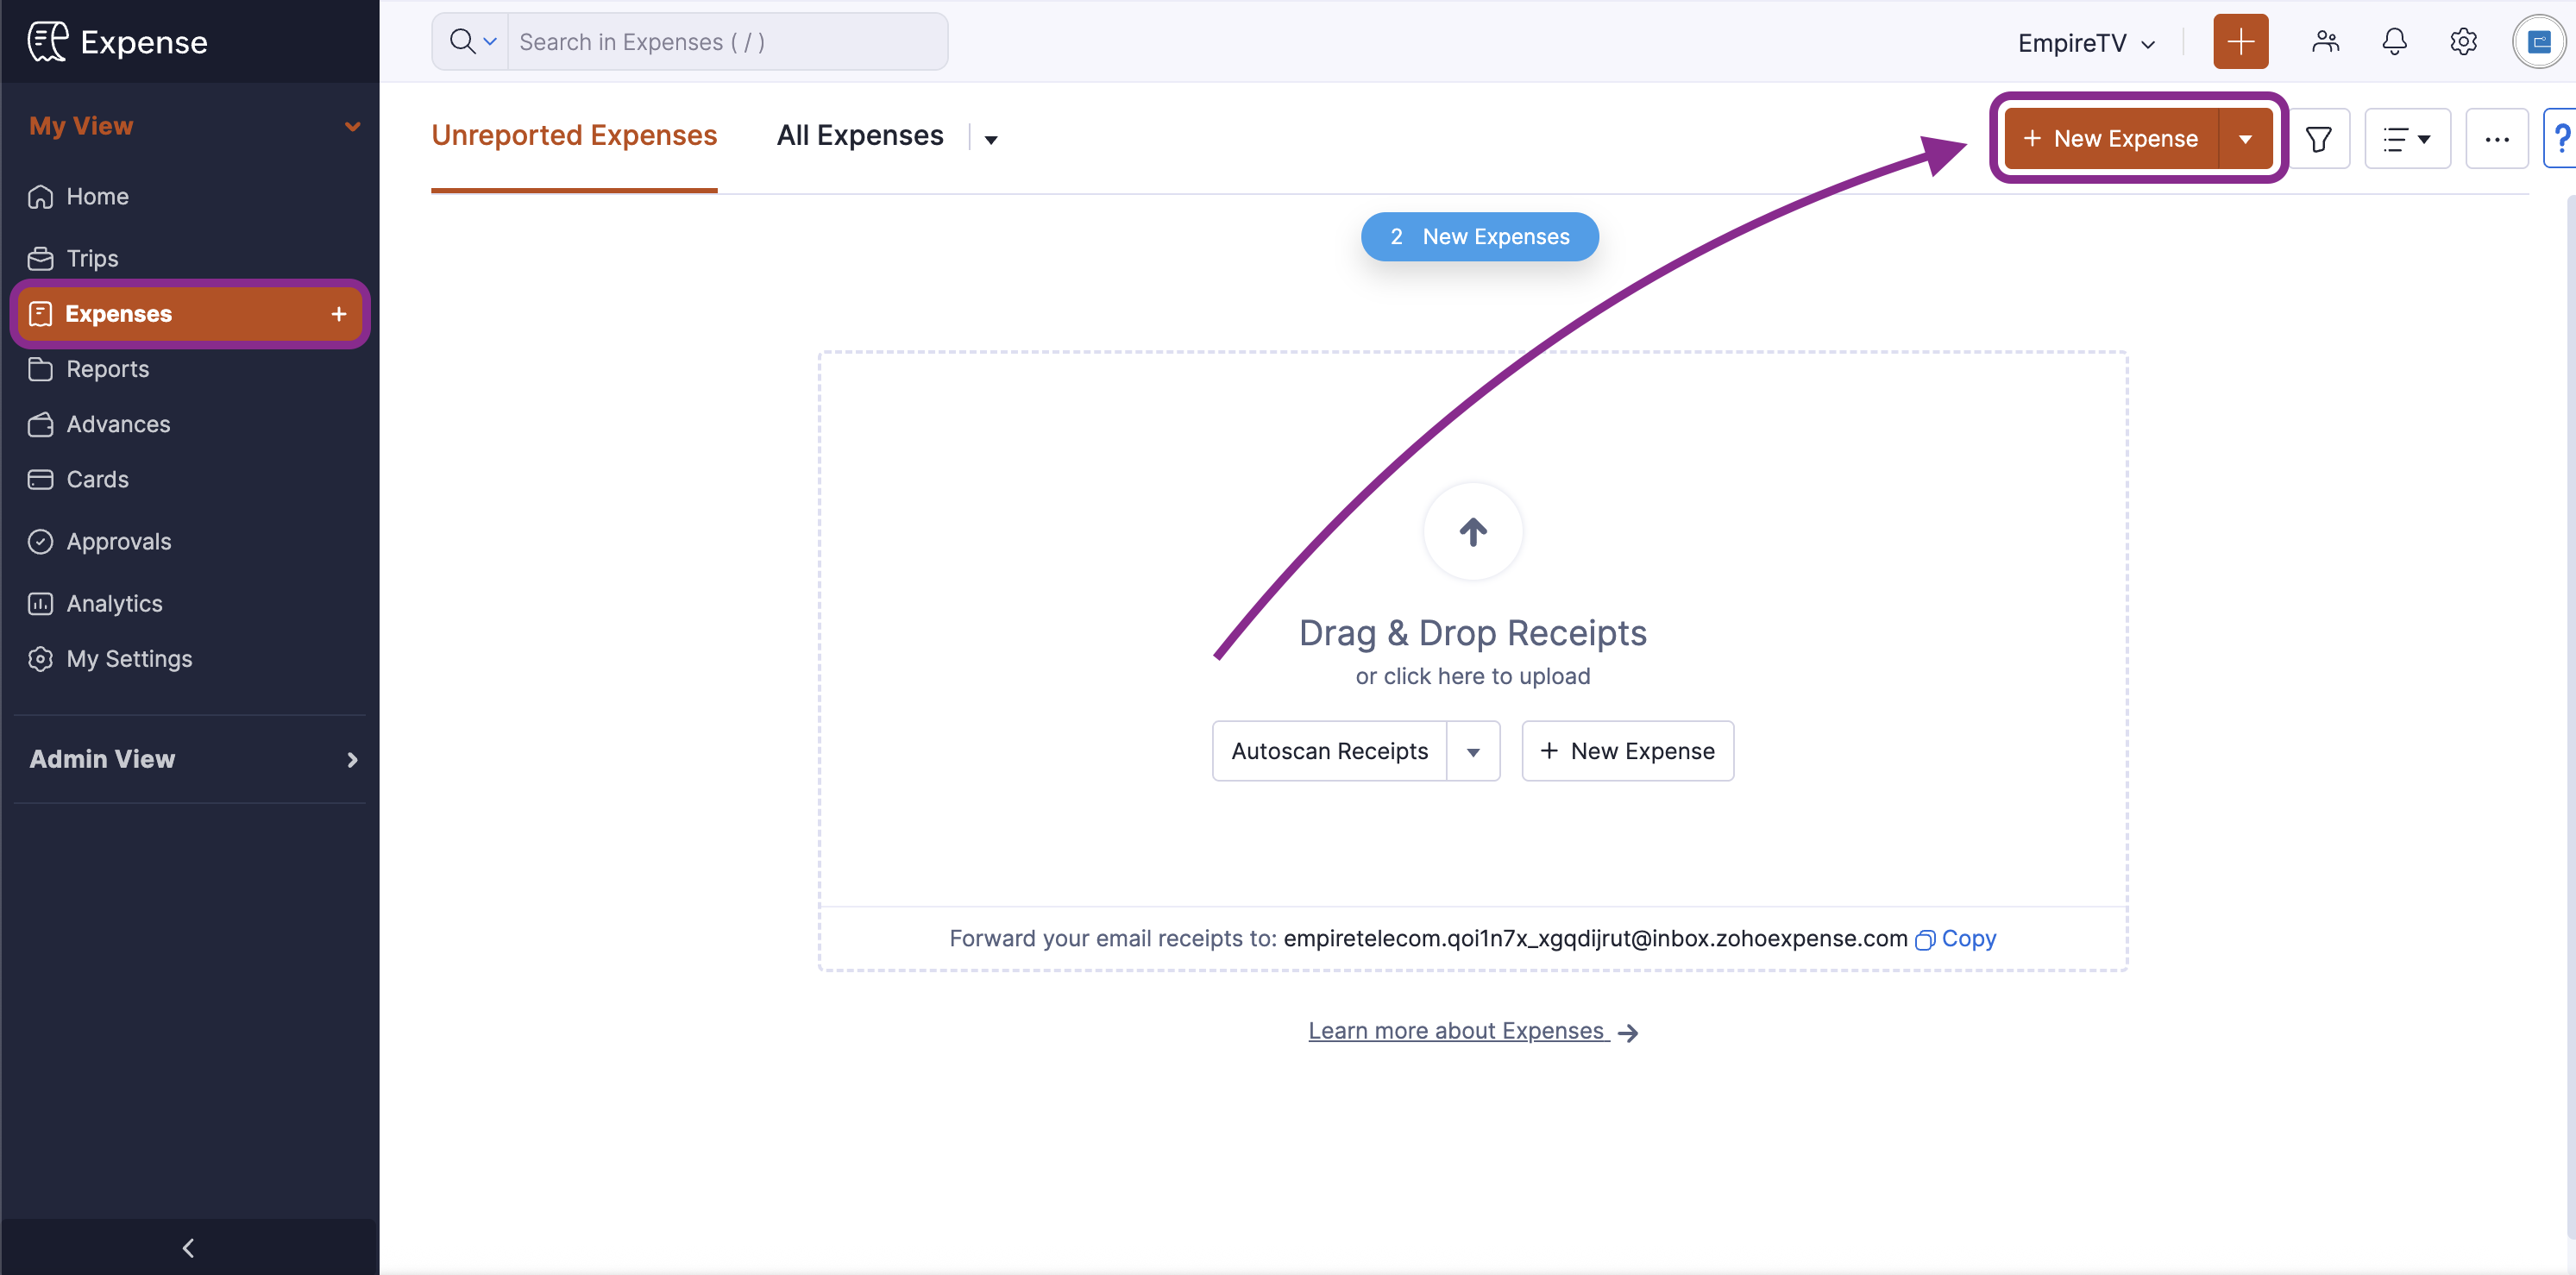Click the quick create plus icon
This screenshot has height=1275, width=2576.
point(2240,41)
